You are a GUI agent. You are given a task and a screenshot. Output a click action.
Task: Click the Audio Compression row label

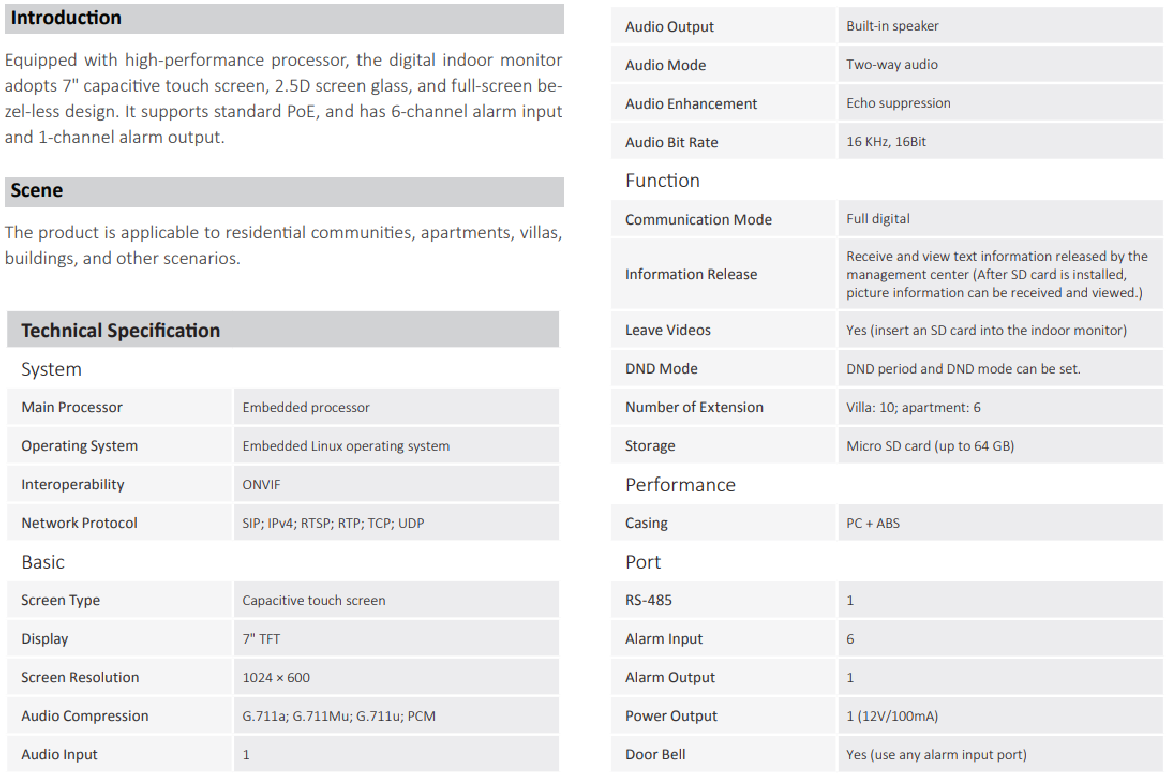[x=85, y=716]
